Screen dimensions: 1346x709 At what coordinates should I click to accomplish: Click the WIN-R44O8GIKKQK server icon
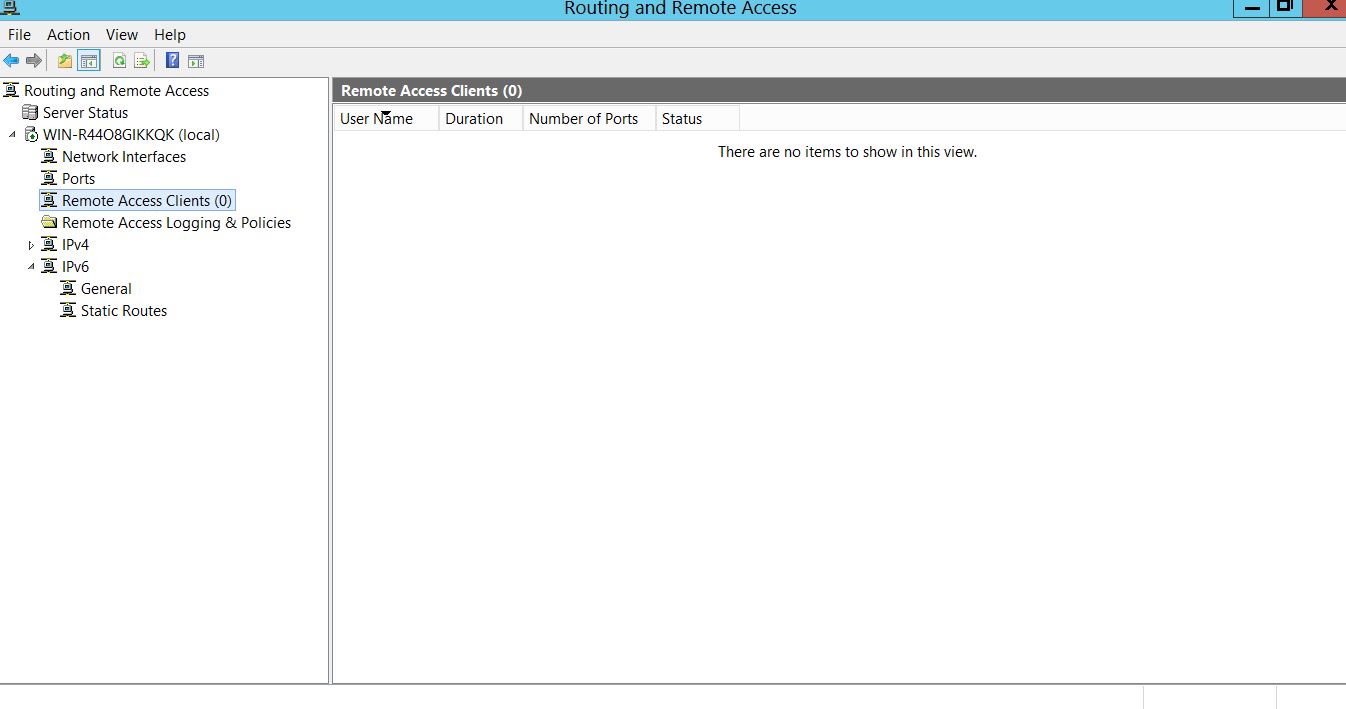coord(31,135)
